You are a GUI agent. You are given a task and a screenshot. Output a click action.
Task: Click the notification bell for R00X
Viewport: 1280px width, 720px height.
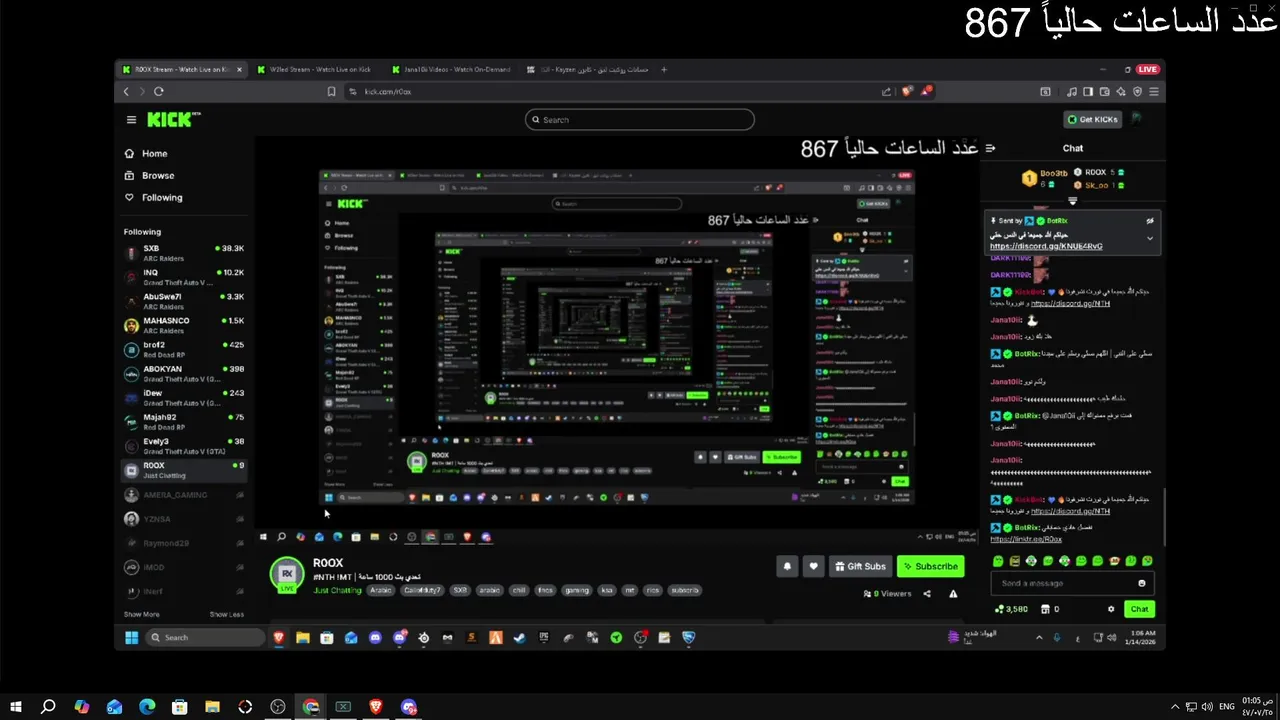787,566
